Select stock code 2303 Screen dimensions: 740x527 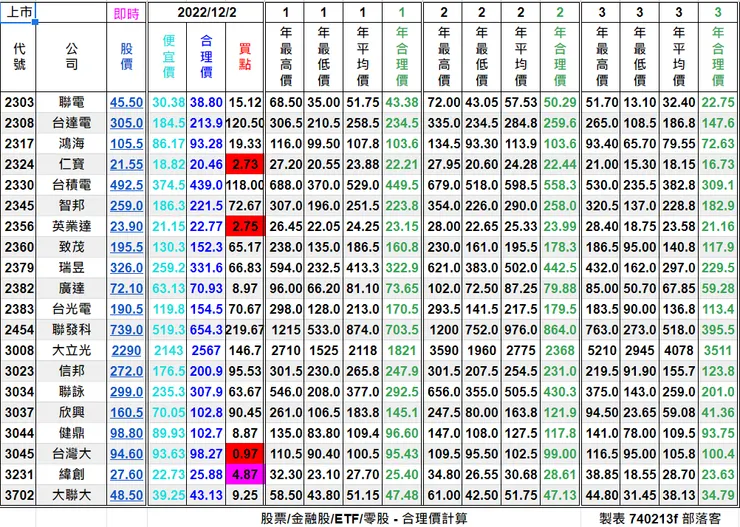(19, 102)
